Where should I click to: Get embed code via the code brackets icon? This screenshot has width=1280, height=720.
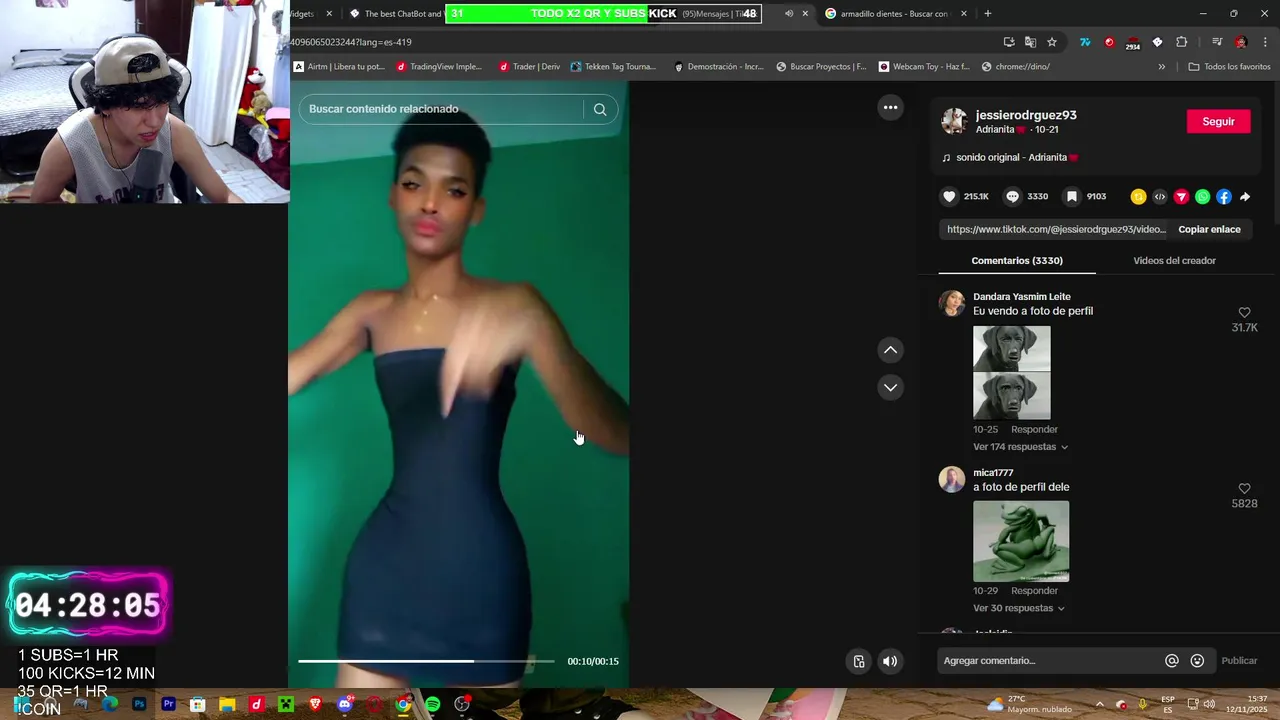click(x=1160, y=197)
